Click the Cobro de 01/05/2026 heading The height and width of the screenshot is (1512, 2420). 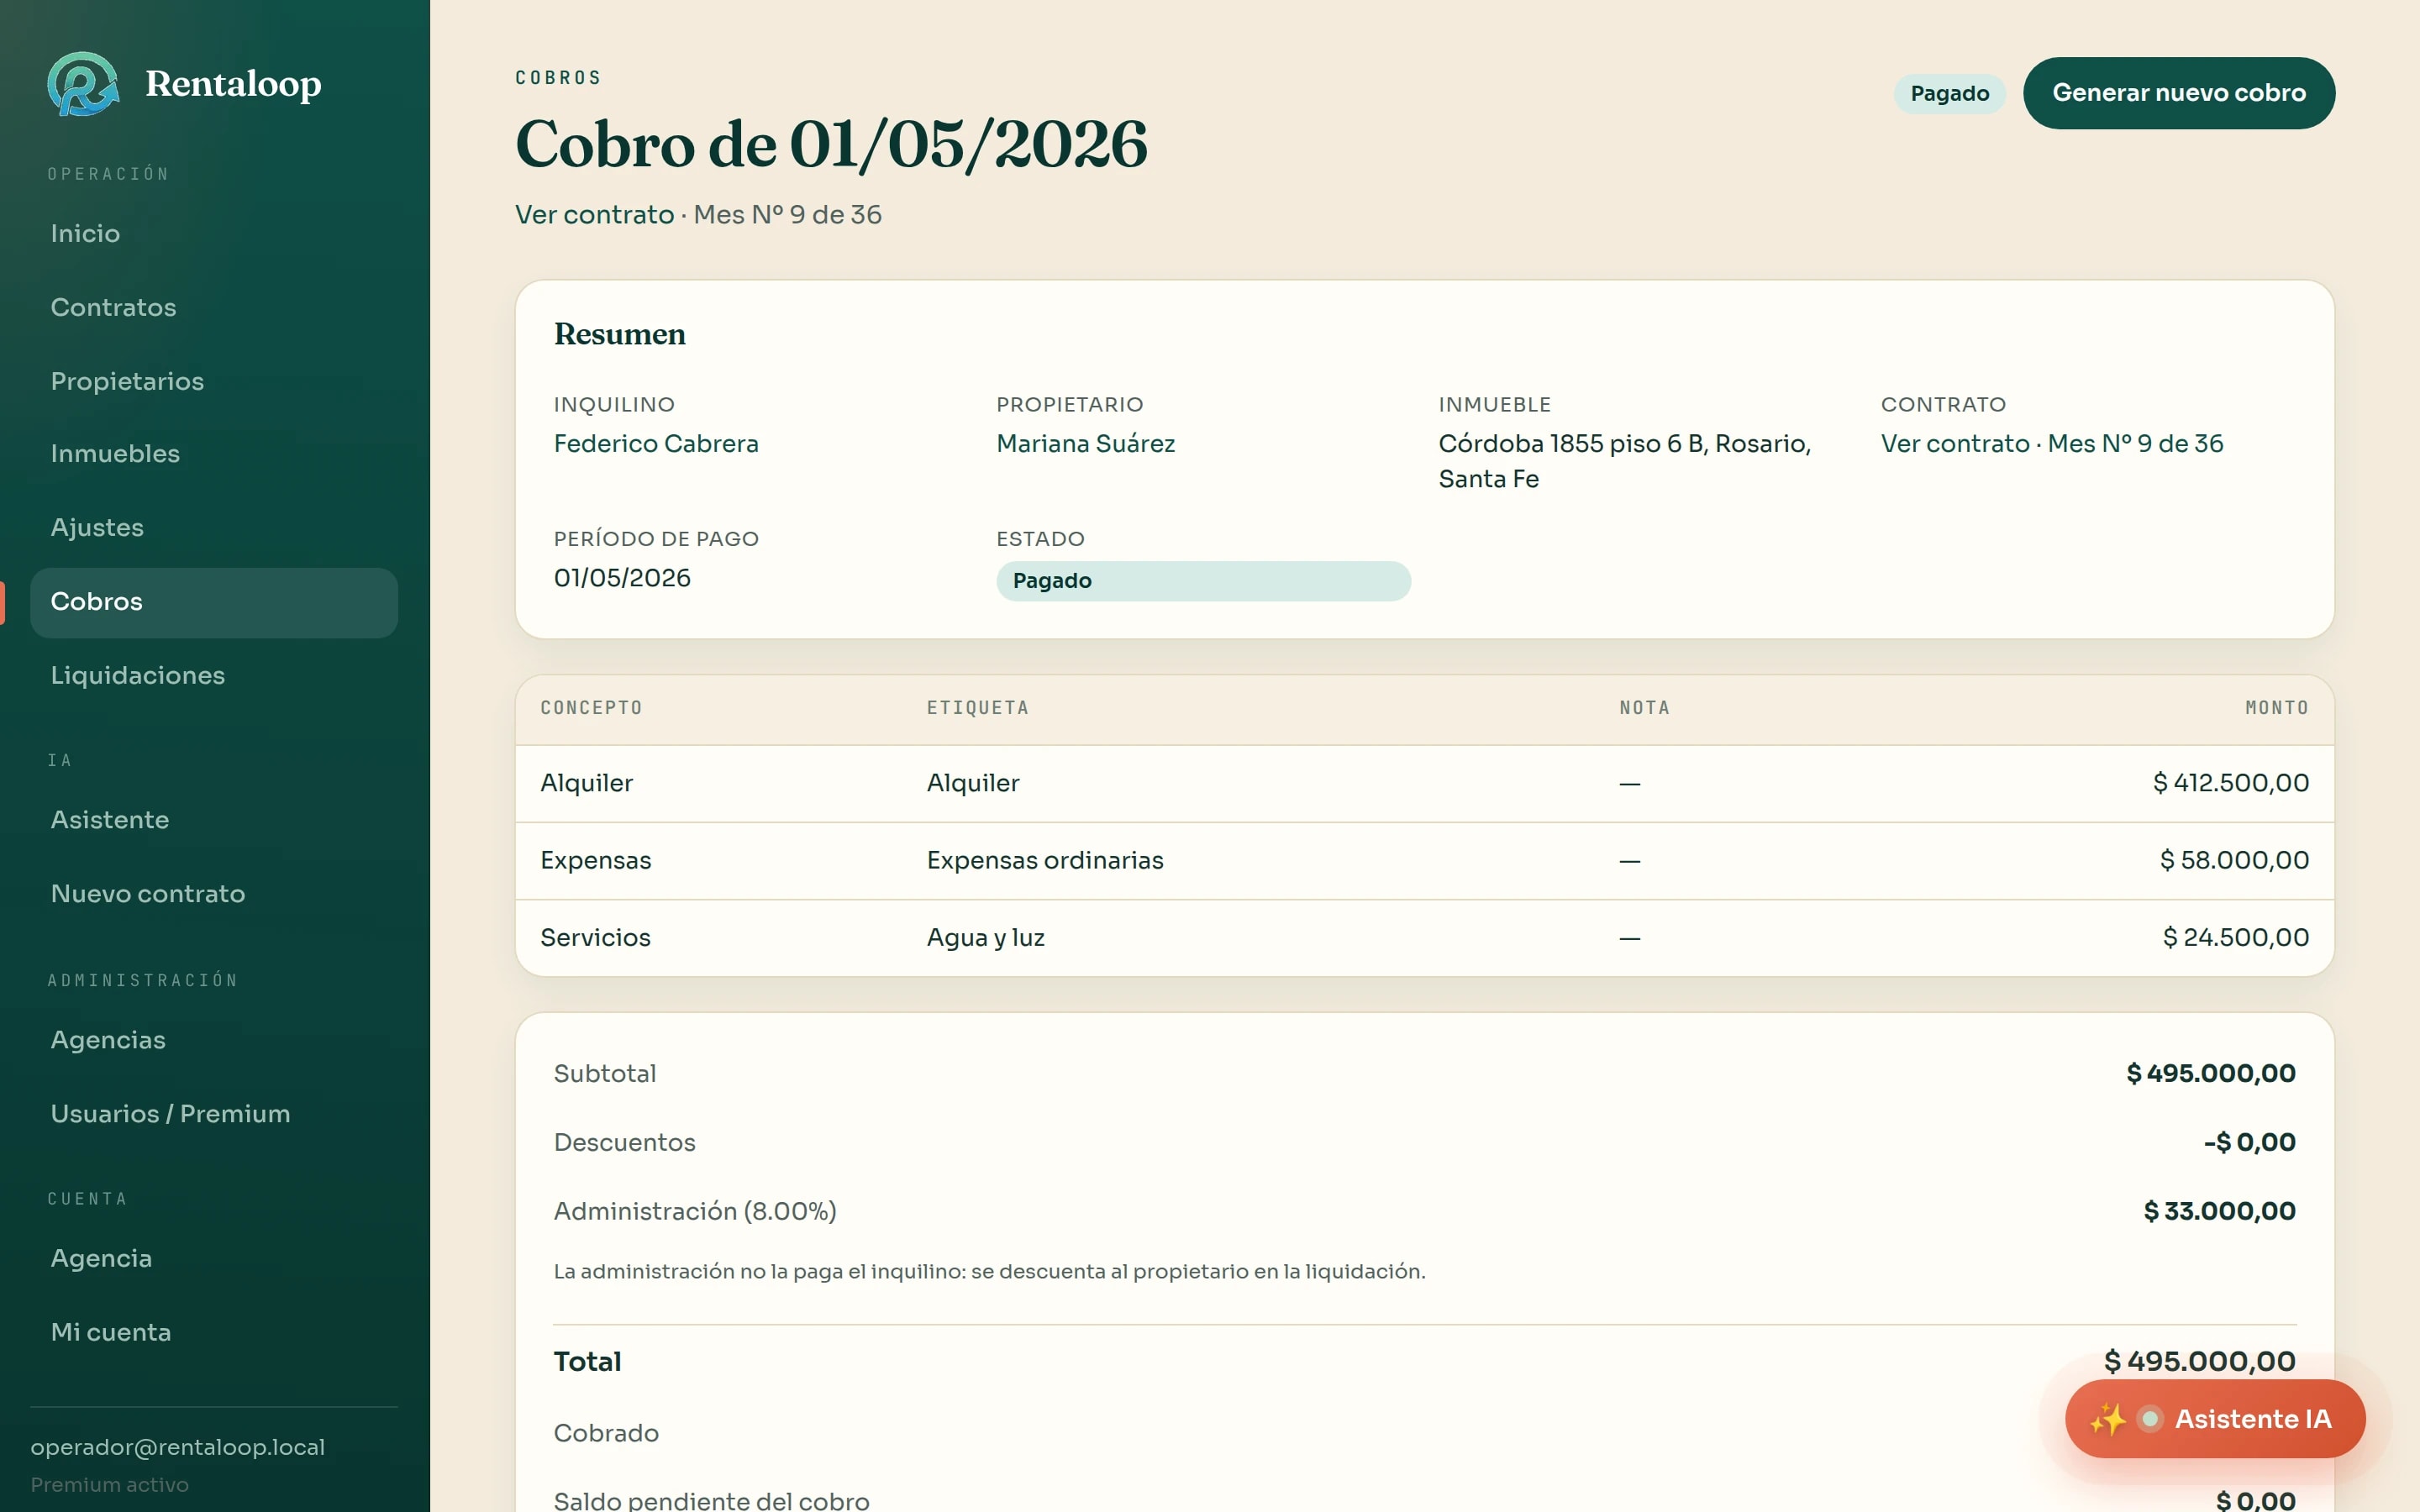[x=831, y=144]
